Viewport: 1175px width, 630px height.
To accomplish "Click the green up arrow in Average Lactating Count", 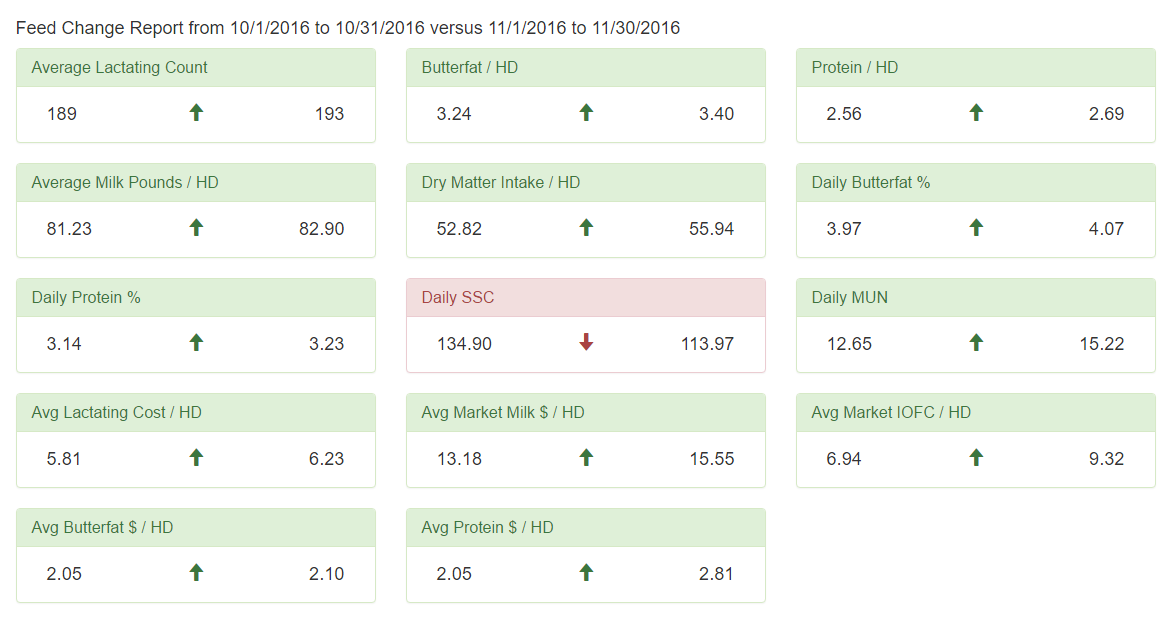I will click(196, 113).
